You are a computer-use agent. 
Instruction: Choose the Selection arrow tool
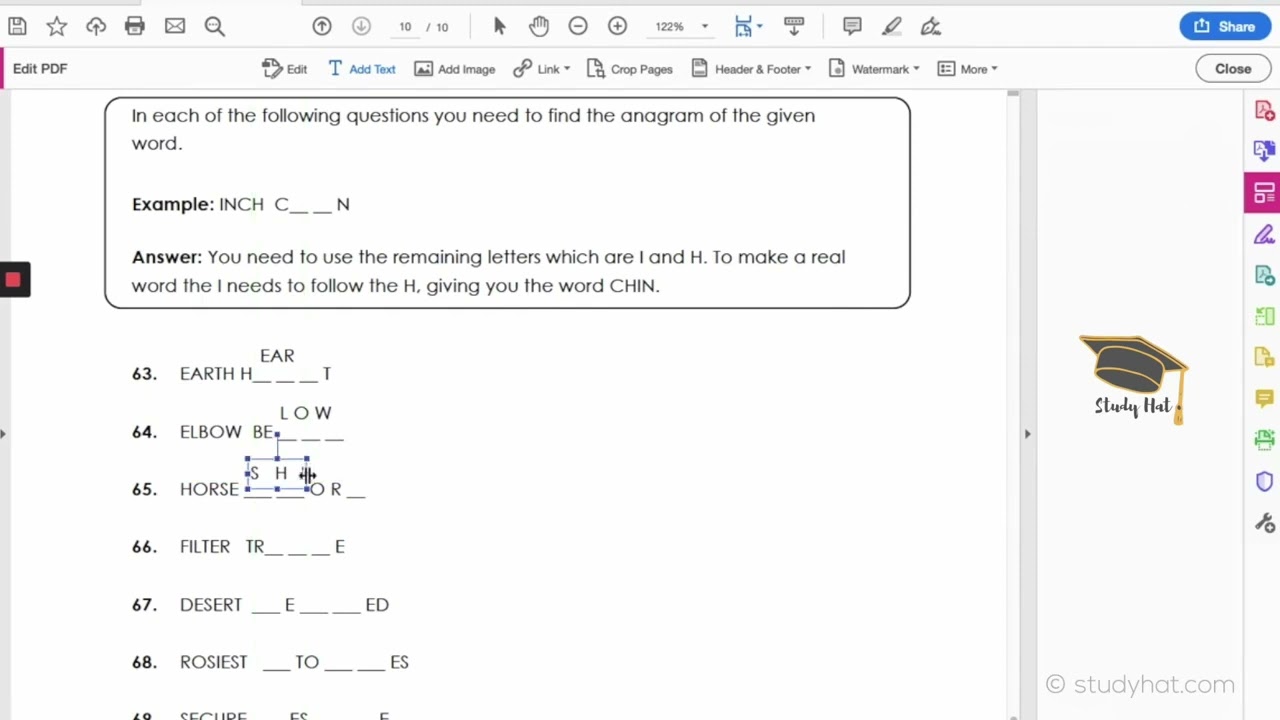500,27
